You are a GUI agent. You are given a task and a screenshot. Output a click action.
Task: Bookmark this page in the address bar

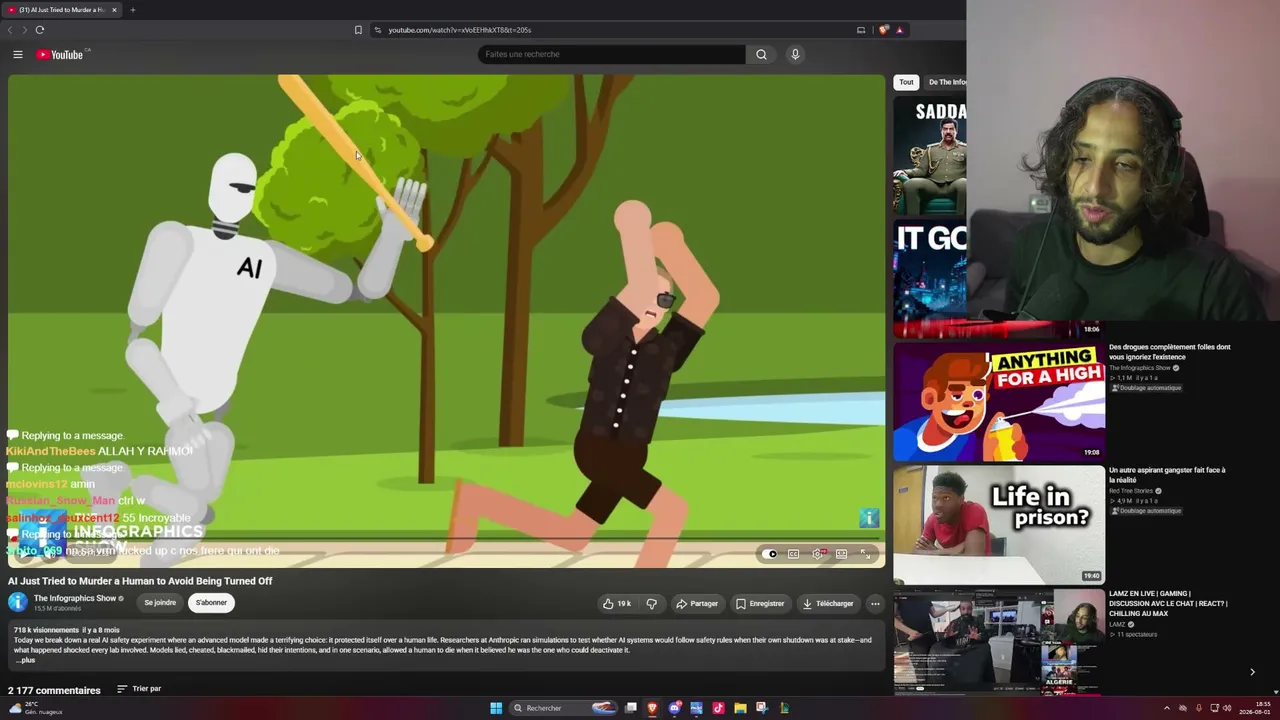[358, 30]
